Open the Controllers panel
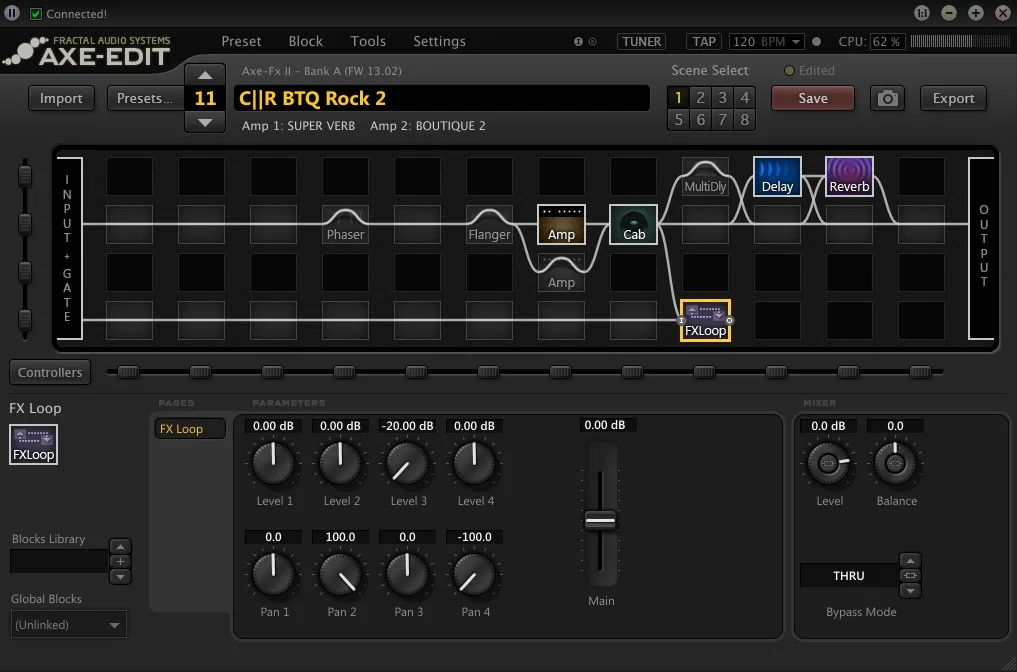Screen dimensions: 1017x672 coord(50,372)
